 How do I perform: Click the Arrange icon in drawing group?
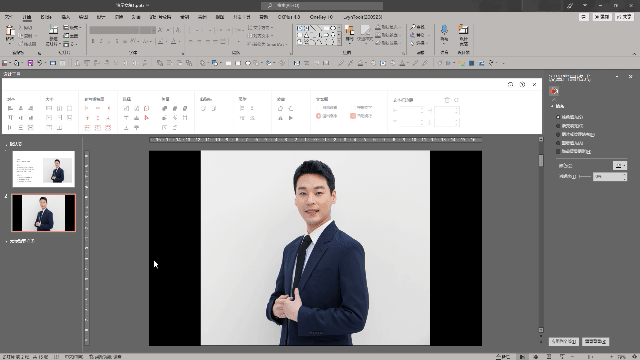click(349, 31)
